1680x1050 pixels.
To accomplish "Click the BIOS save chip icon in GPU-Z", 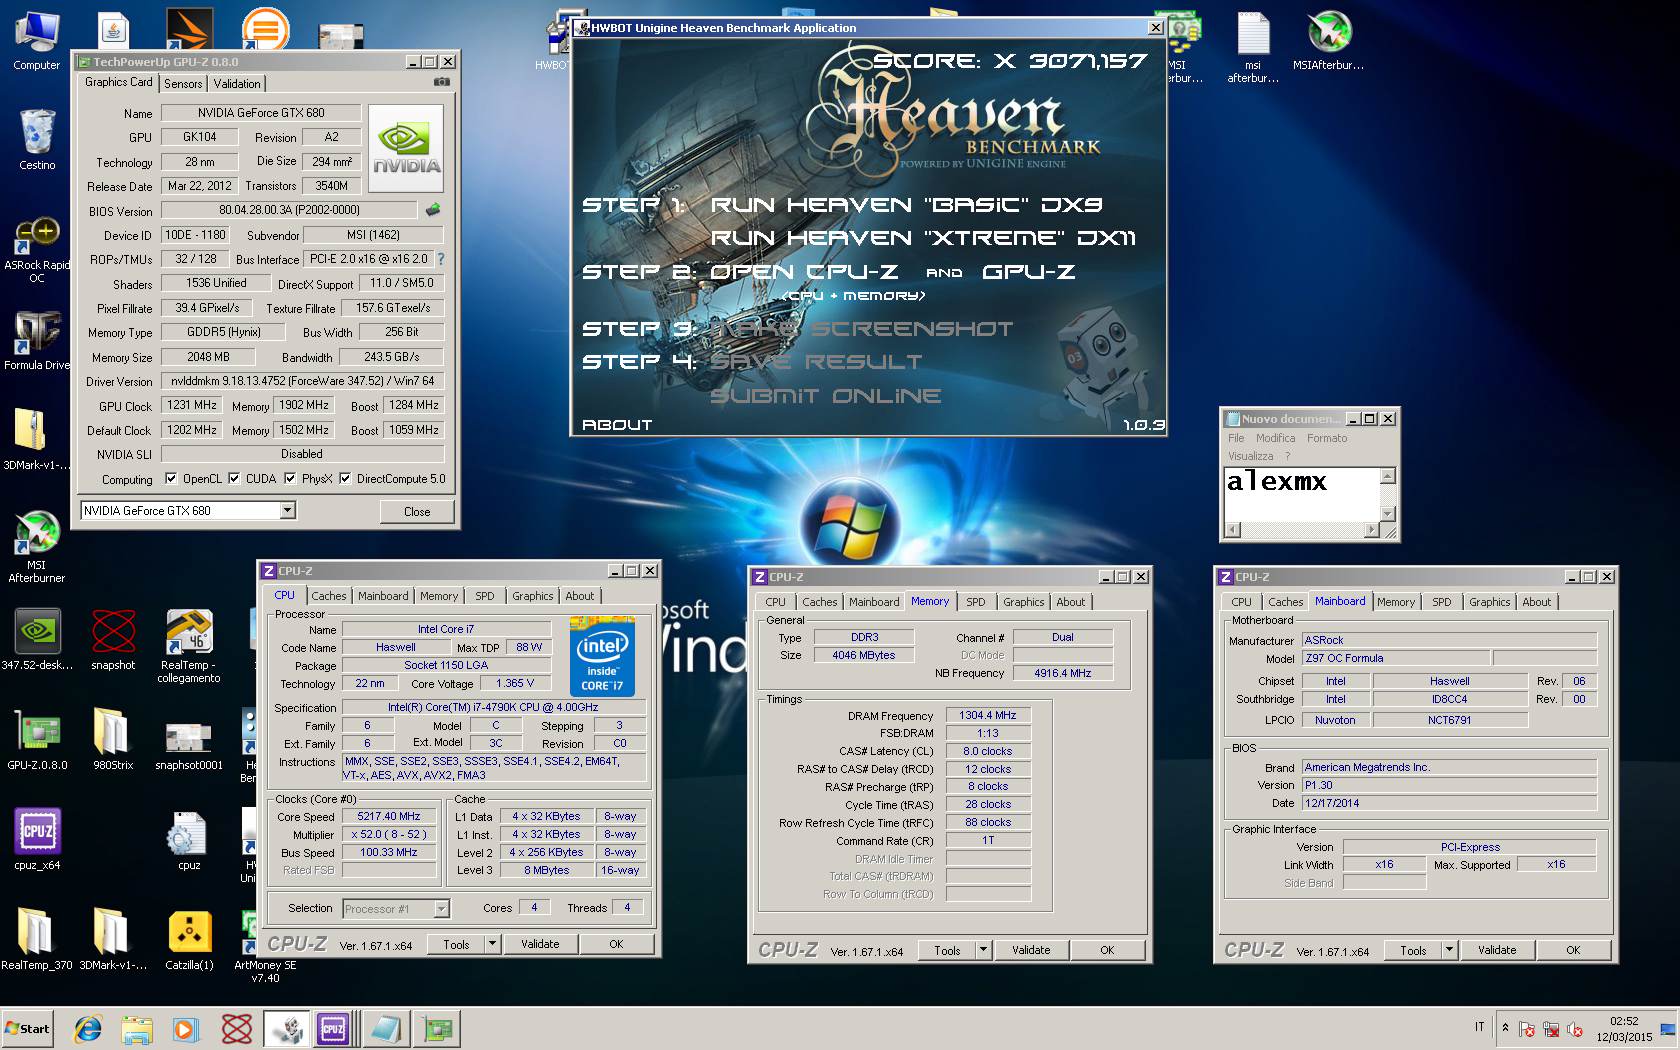I will point(432,210).
